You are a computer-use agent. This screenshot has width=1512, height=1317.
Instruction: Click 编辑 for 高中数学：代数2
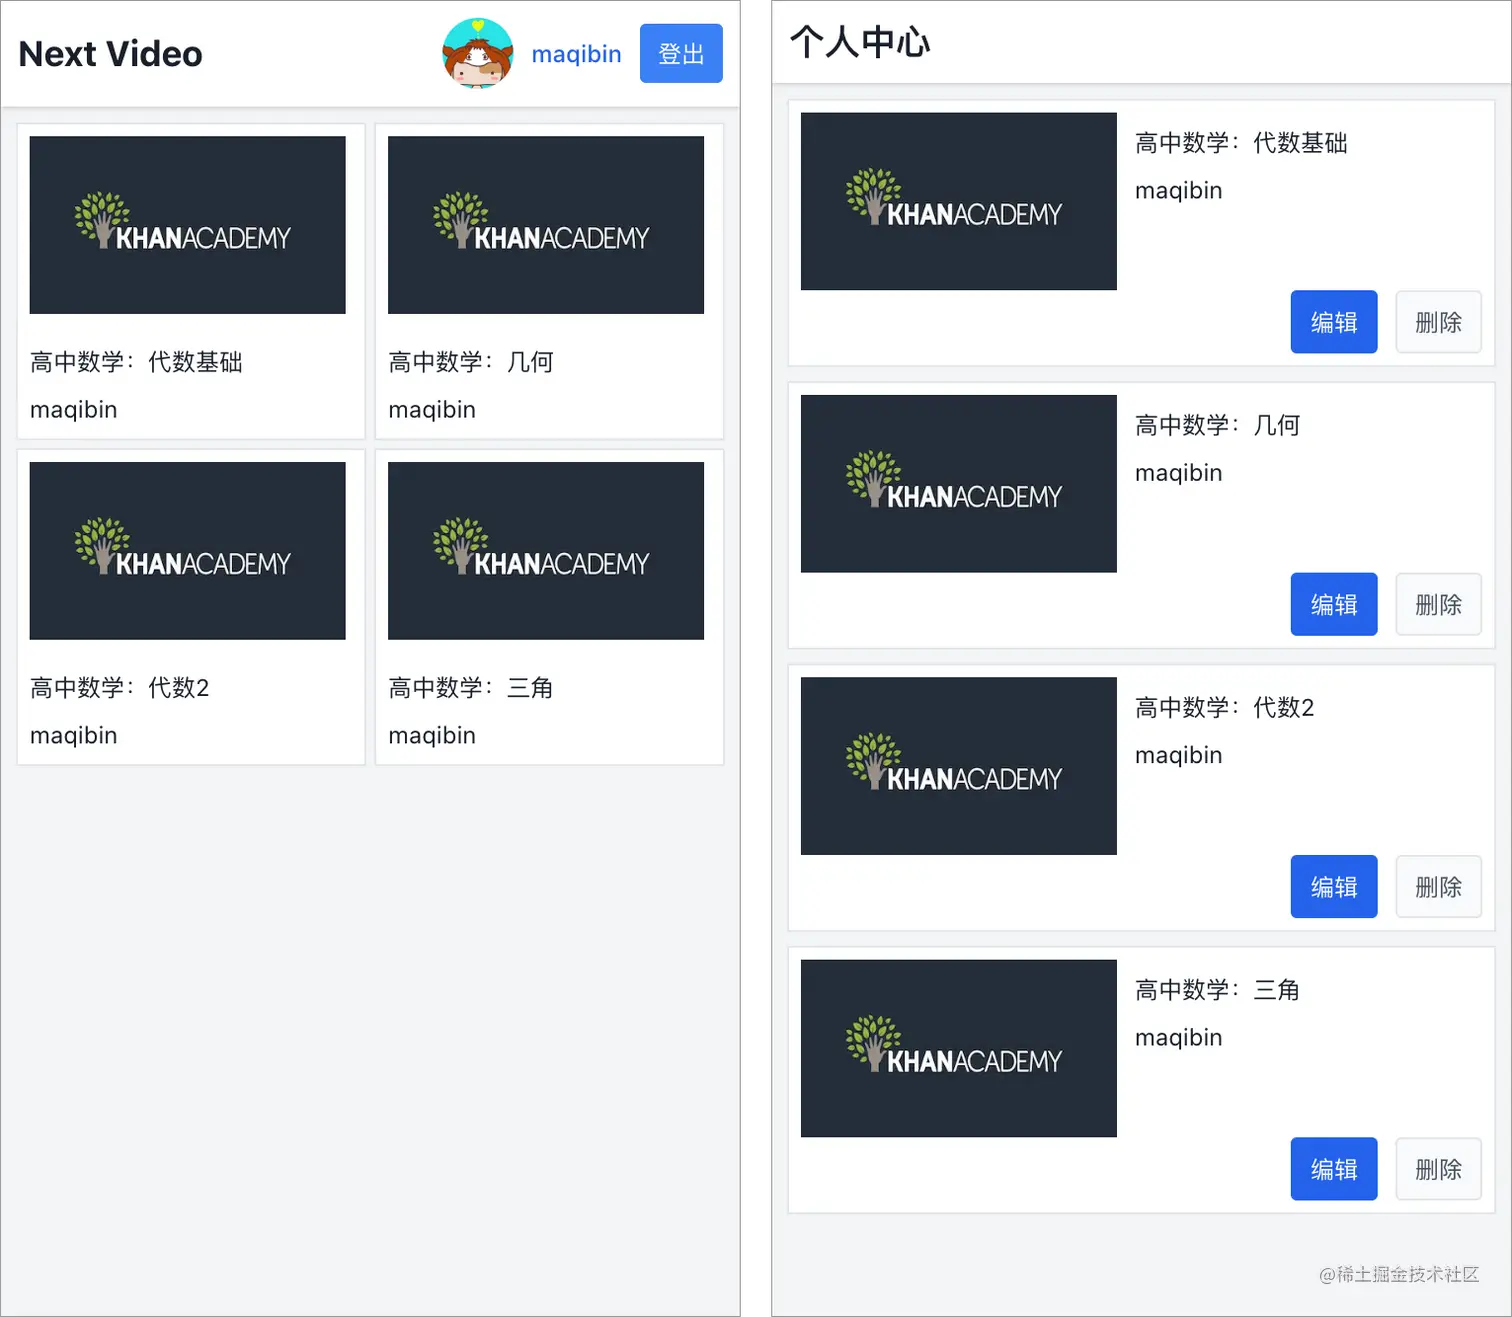click(x=1333, y=886)
